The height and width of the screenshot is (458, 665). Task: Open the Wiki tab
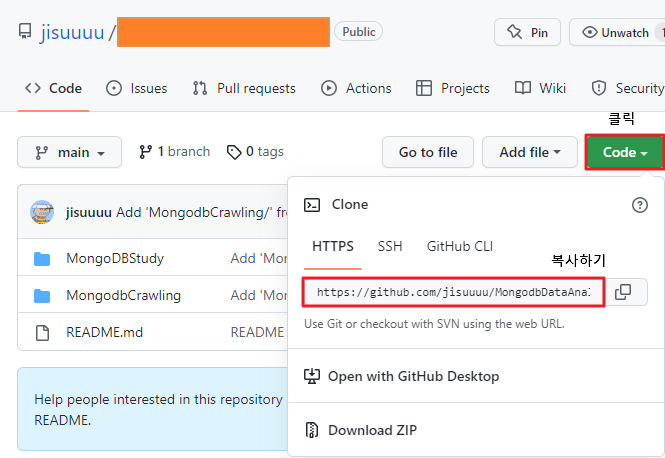coord(540,88)
